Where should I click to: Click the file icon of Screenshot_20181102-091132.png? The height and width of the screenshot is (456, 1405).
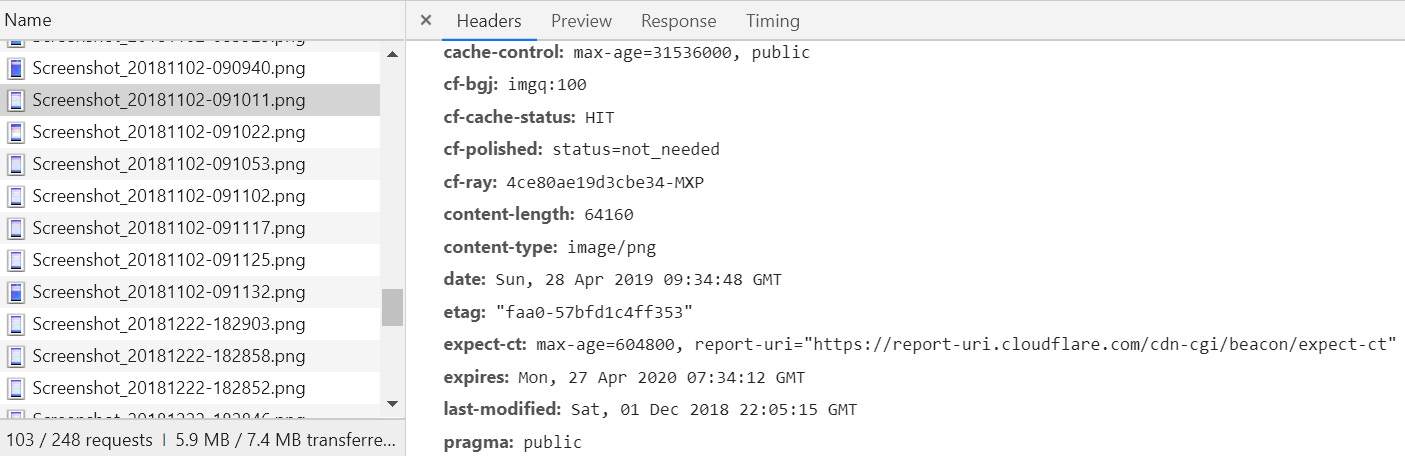click(x=16, y=293)
